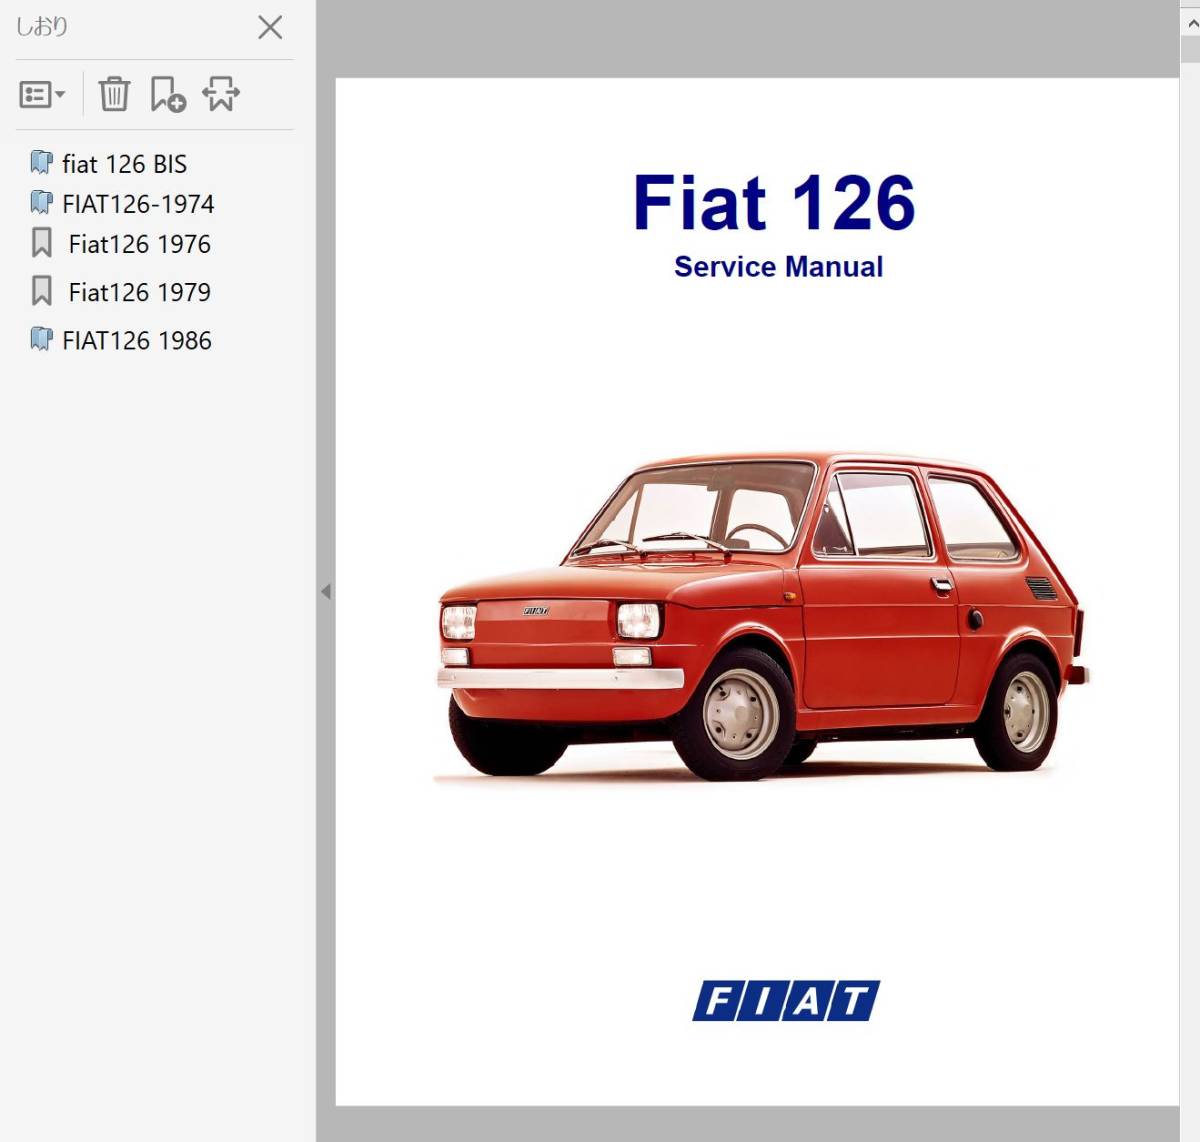Click the bookmark icon beside Fiat126 1979
Image resolution: width=1200 pixels, height=1142 pixels.
pos(41,291)
